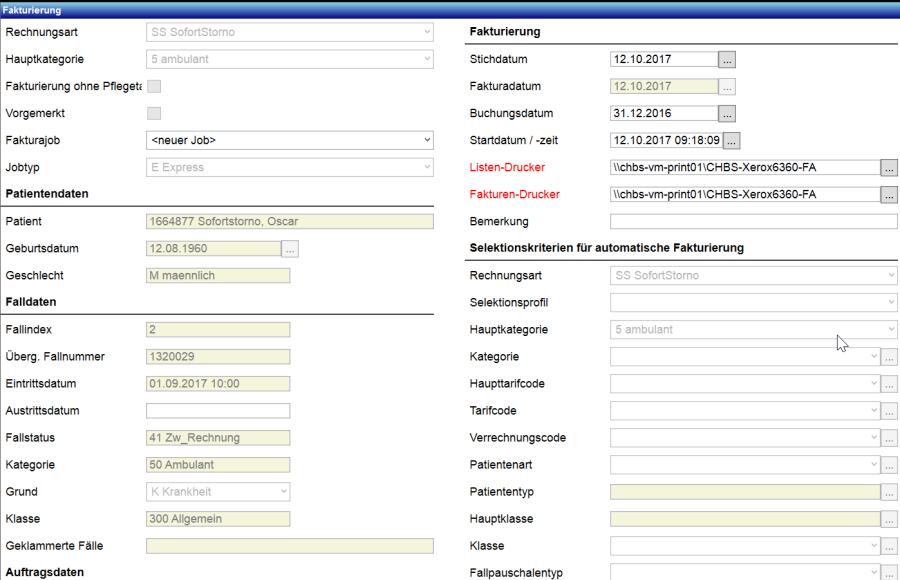Browse for Listen-Drucker via ellipsis button

889,167
